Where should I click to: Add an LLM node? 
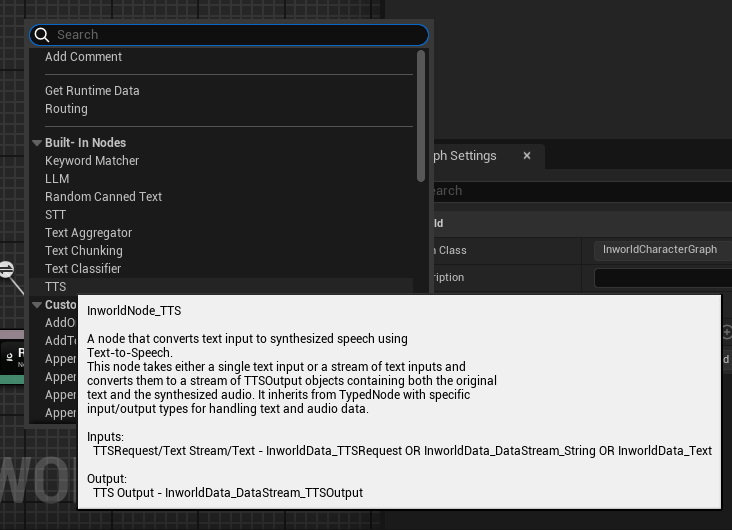click(57, 179)
